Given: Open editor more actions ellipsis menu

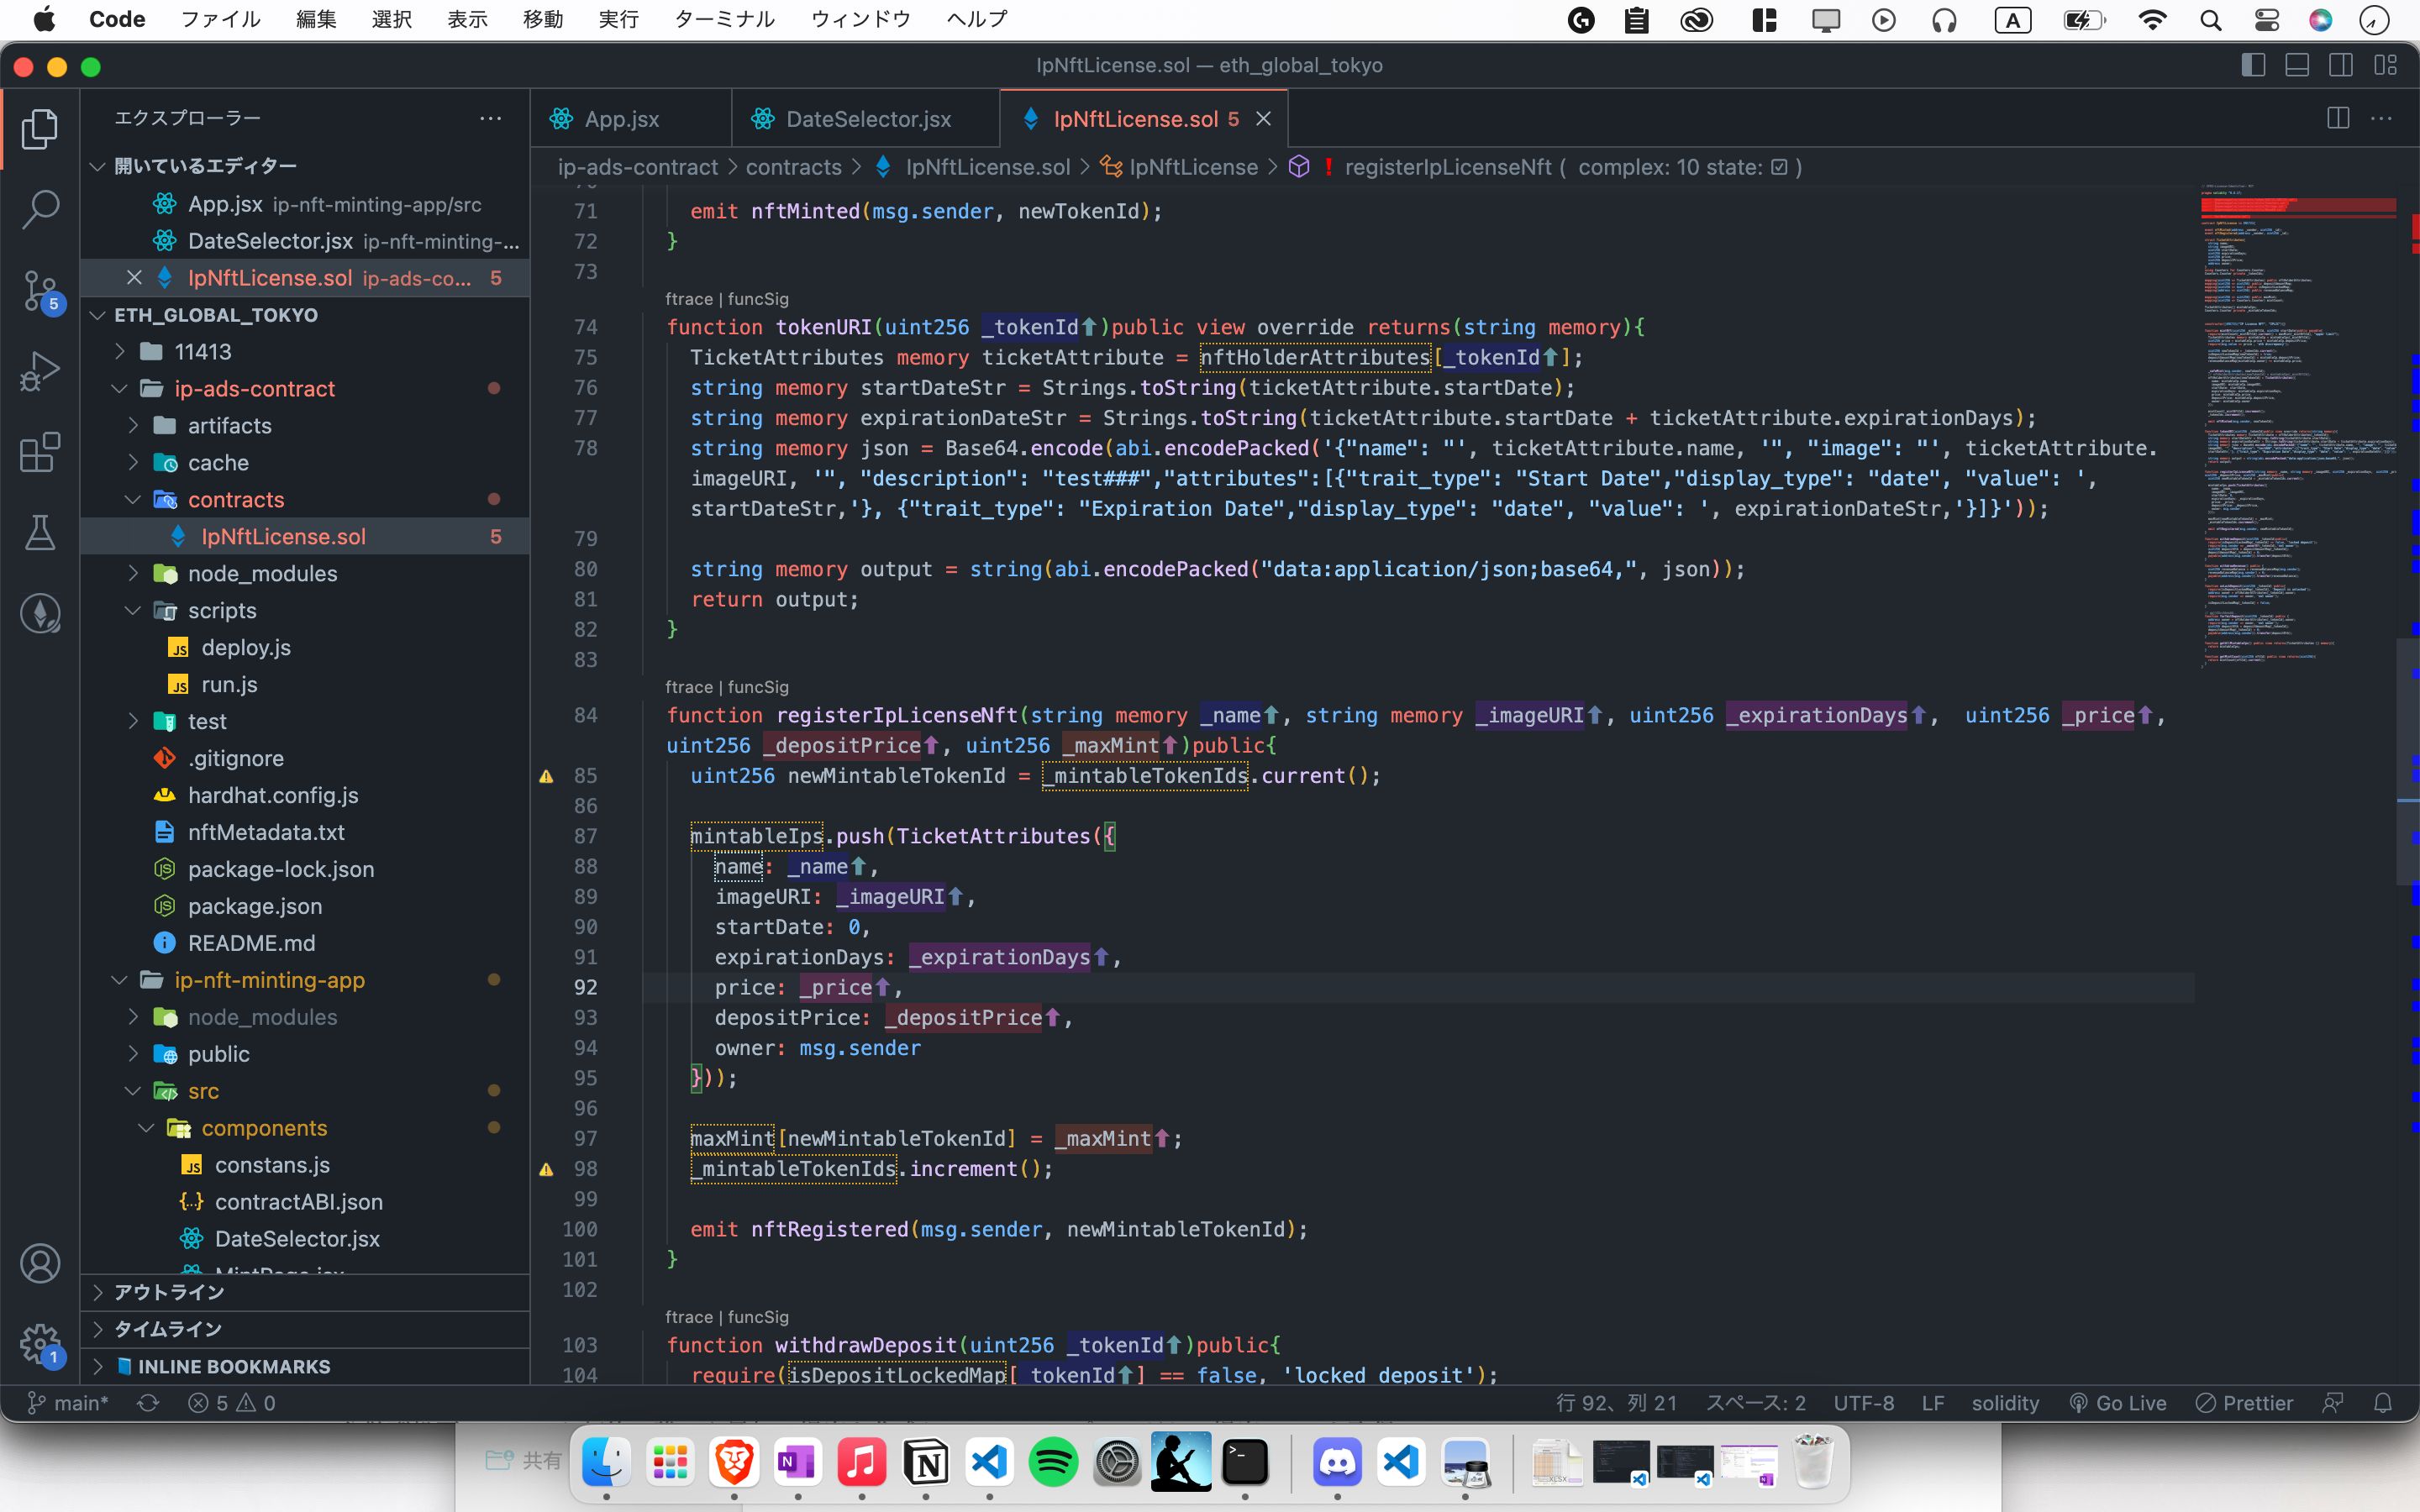Looking at the screenshot, I should click(2382, 118).
